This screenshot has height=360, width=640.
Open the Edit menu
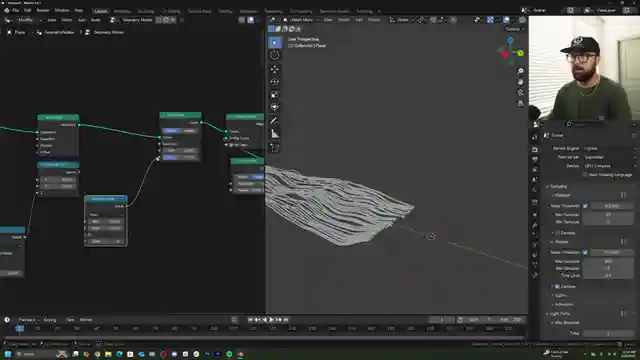[x=27, y=10]
